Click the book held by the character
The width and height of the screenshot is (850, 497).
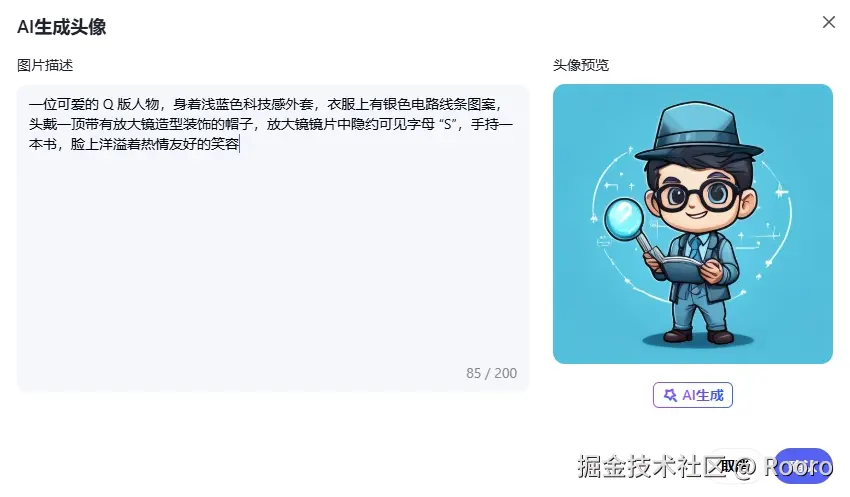click(x=680, y=268)
